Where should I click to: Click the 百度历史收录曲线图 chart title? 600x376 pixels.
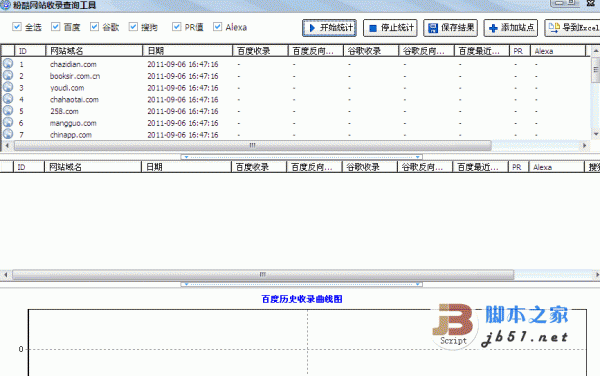click(302, 299)
